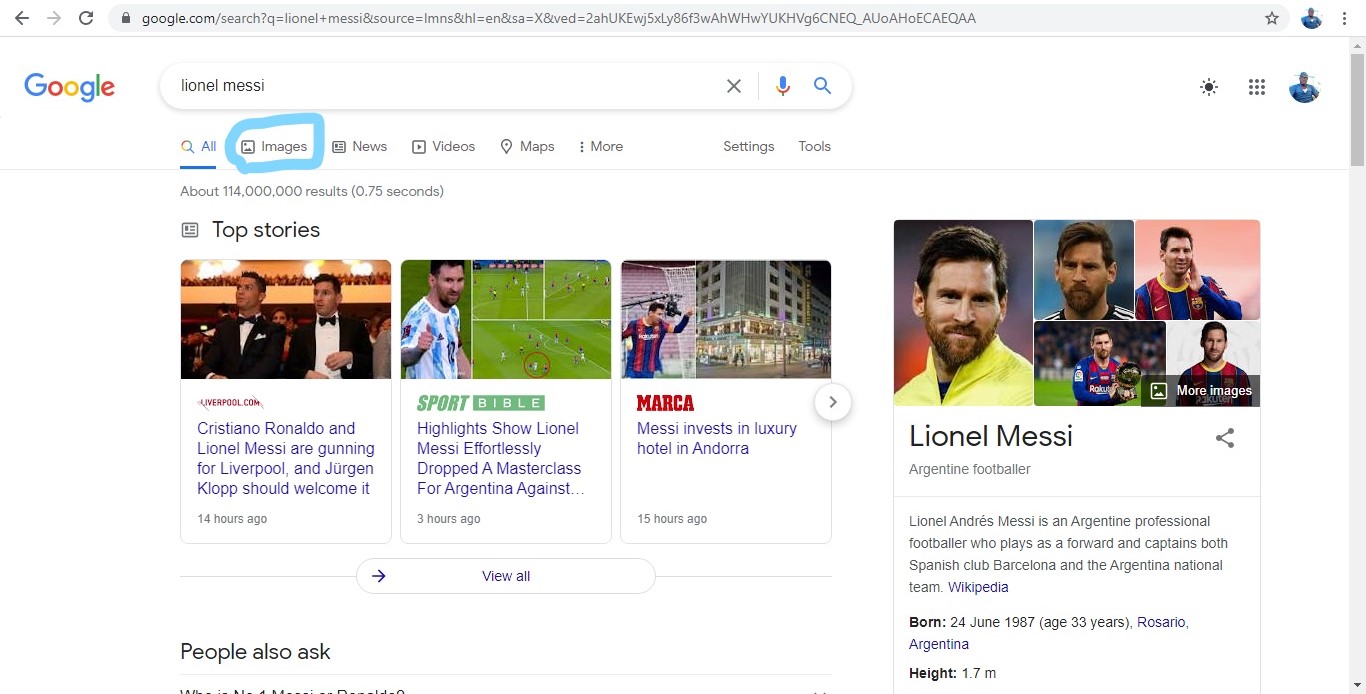1366x694 pixels.
Task: Click the browser forward arrow
Action: pyautogui.click(x=53, y=18)
